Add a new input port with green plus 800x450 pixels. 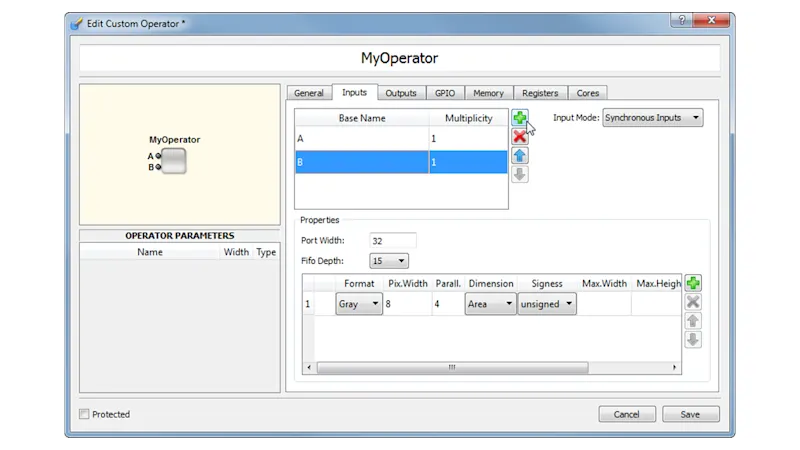(x=520, y=118)
